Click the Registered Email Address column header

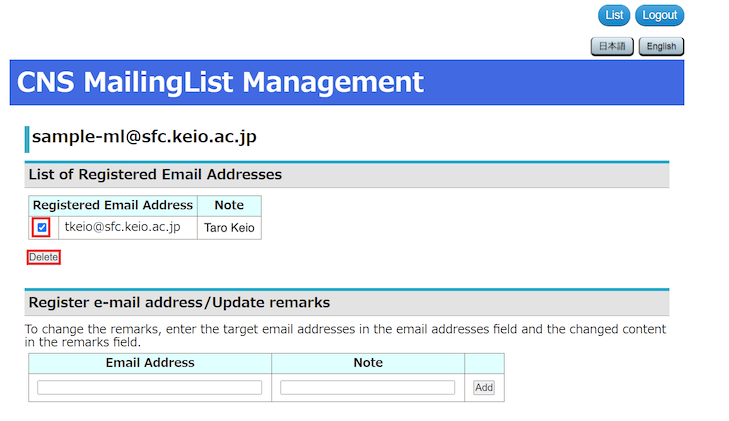tap(113, 205)
